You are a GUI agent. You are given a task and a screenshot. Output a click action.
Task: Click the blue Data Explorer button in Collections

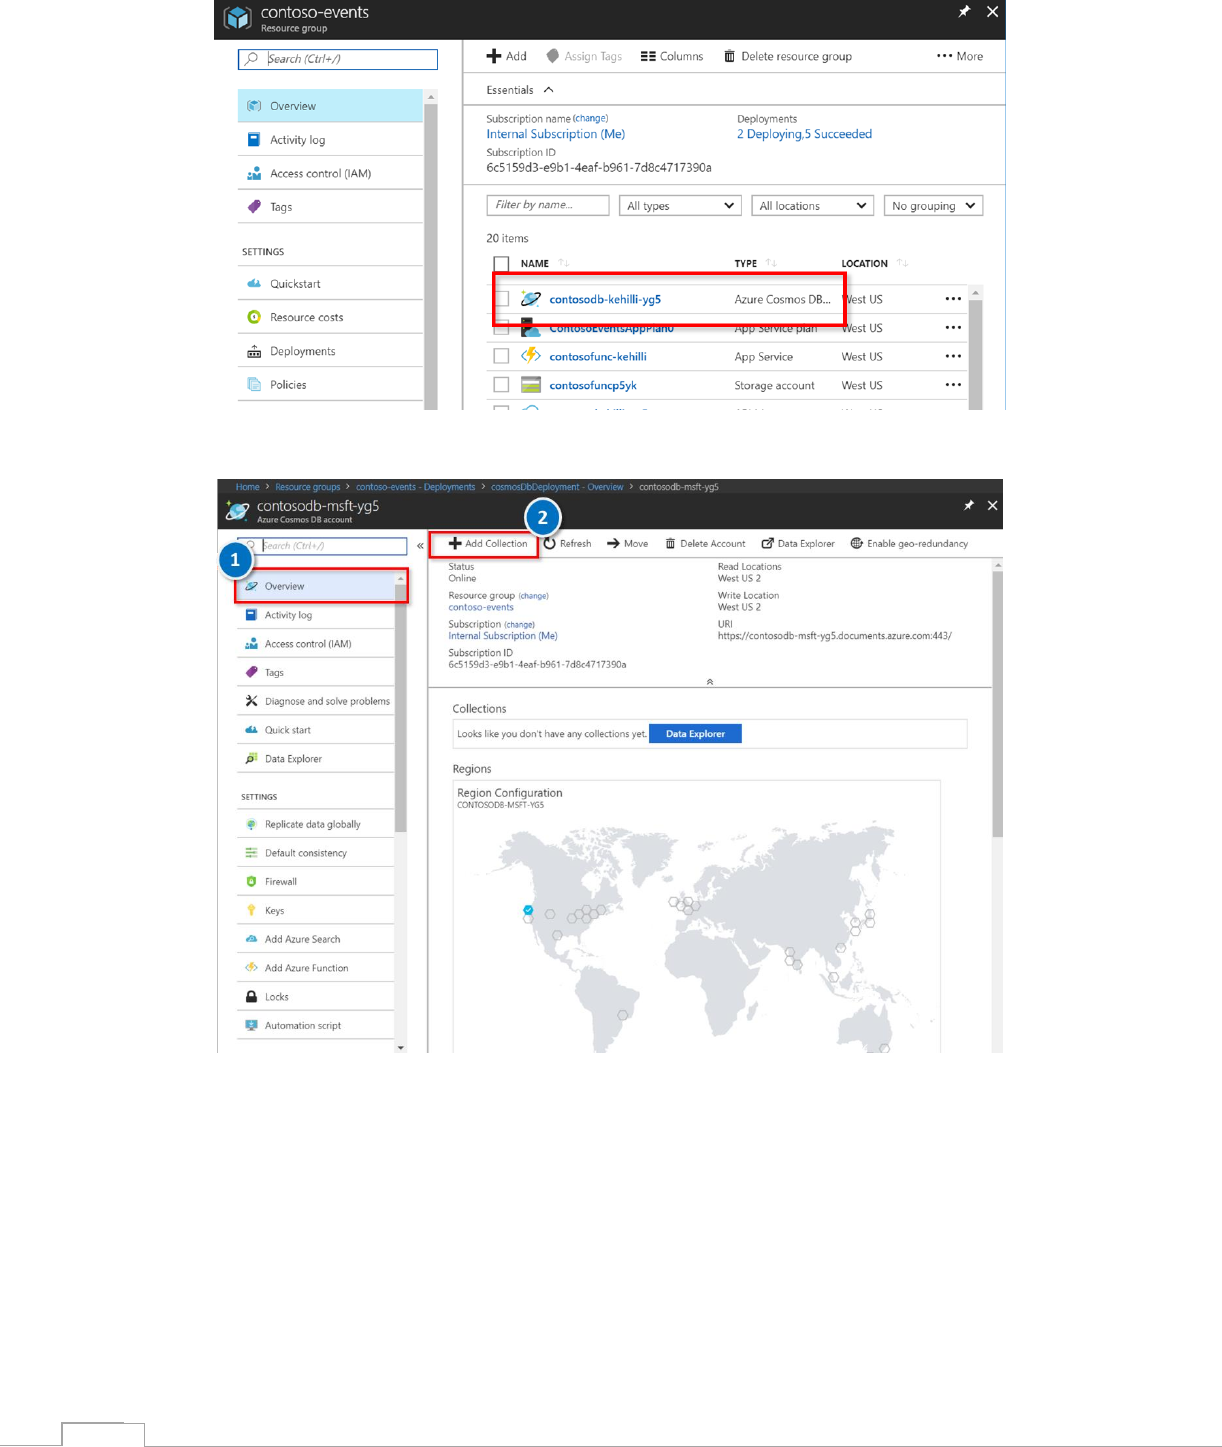point(695,734)
